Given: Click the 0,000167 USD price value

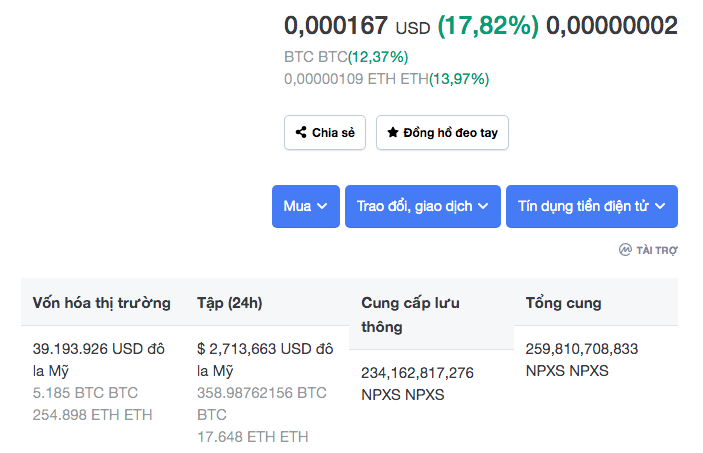Looking at the screenshot, I should coord(357,26).
